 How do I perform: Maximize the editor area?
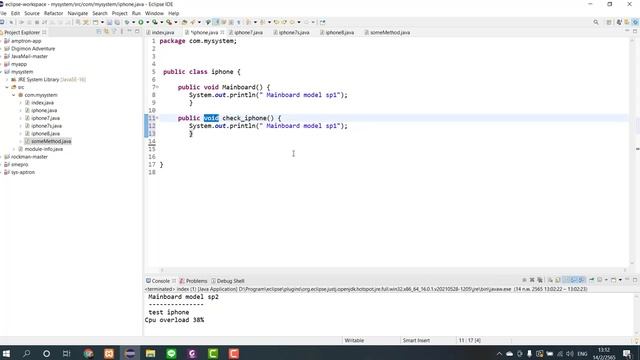635,31
